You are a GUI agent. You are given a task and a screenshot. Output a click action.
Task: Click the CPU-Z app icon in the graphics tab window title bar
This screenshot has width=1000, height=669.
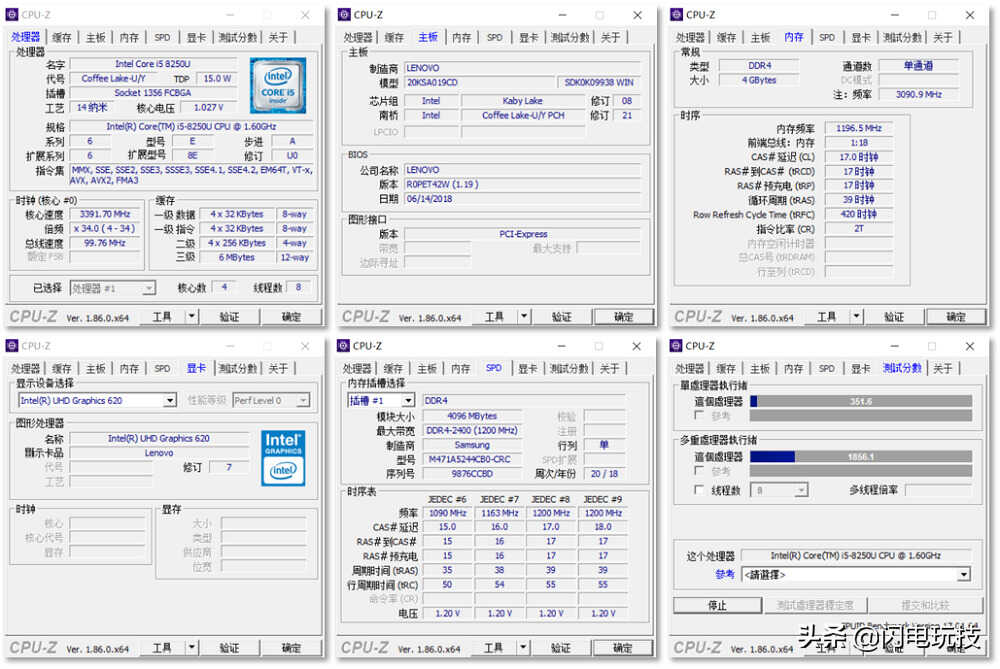[11, 346]
